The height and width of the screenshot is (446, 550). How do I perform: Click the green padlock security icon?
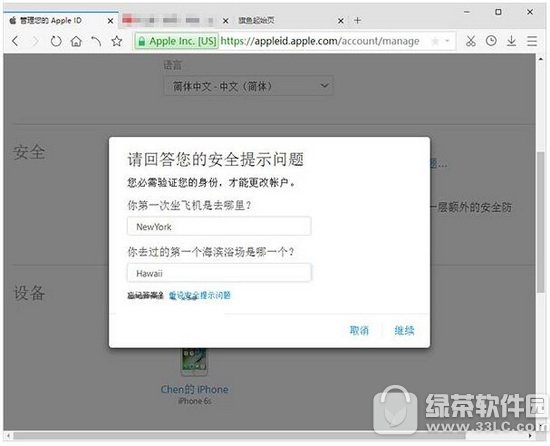pyautogui.click(x=142, y=41)
